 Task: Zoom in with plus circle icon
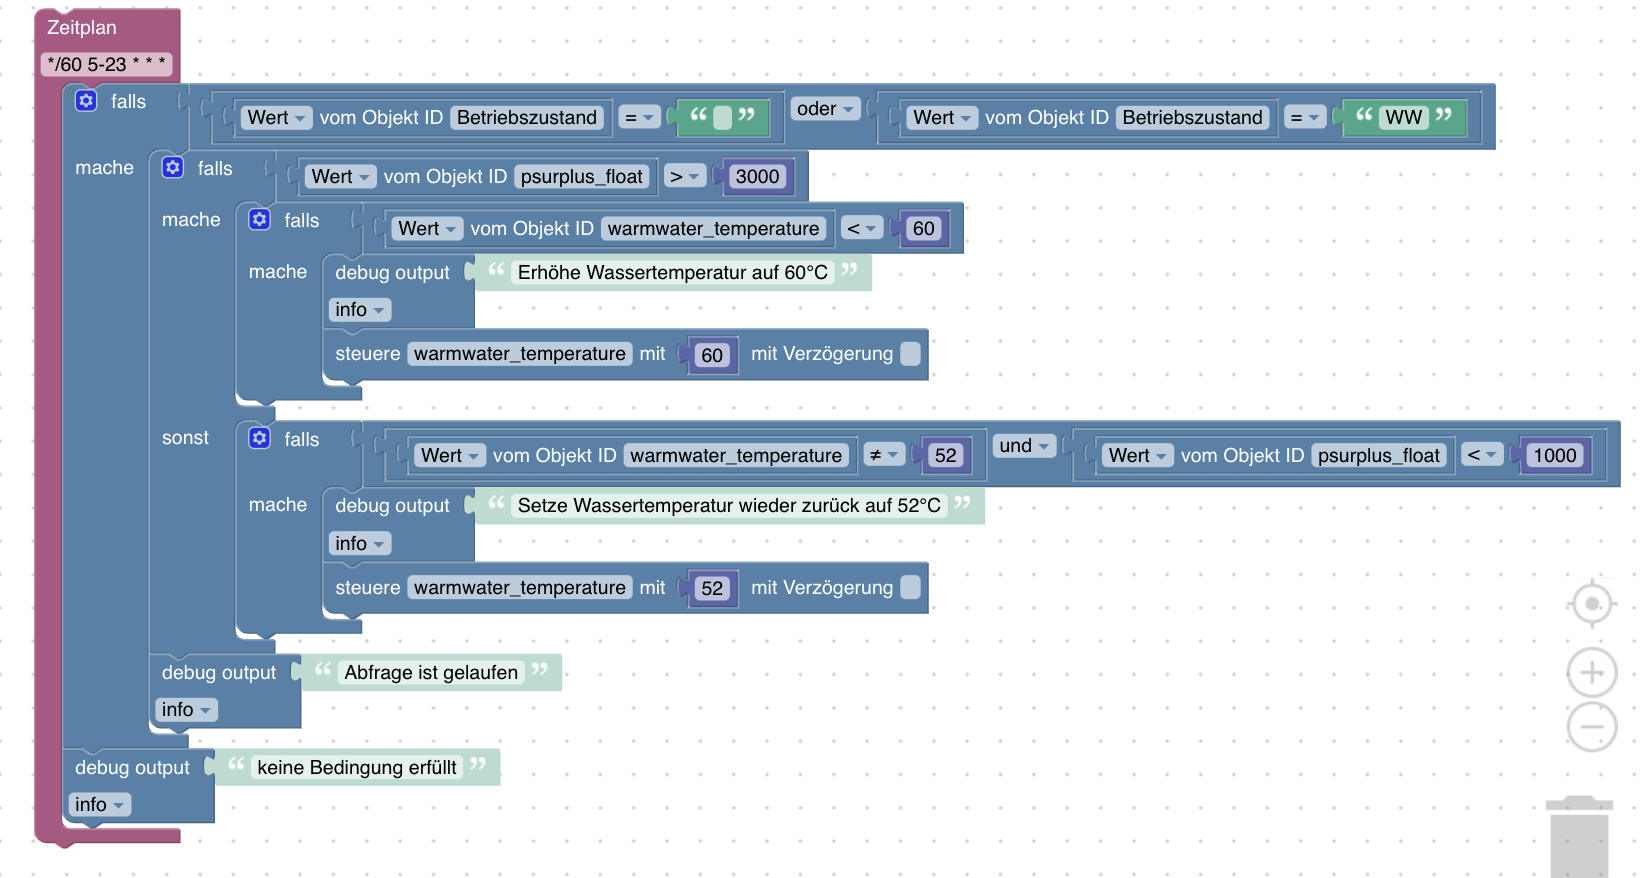[x=1592, y=672]
